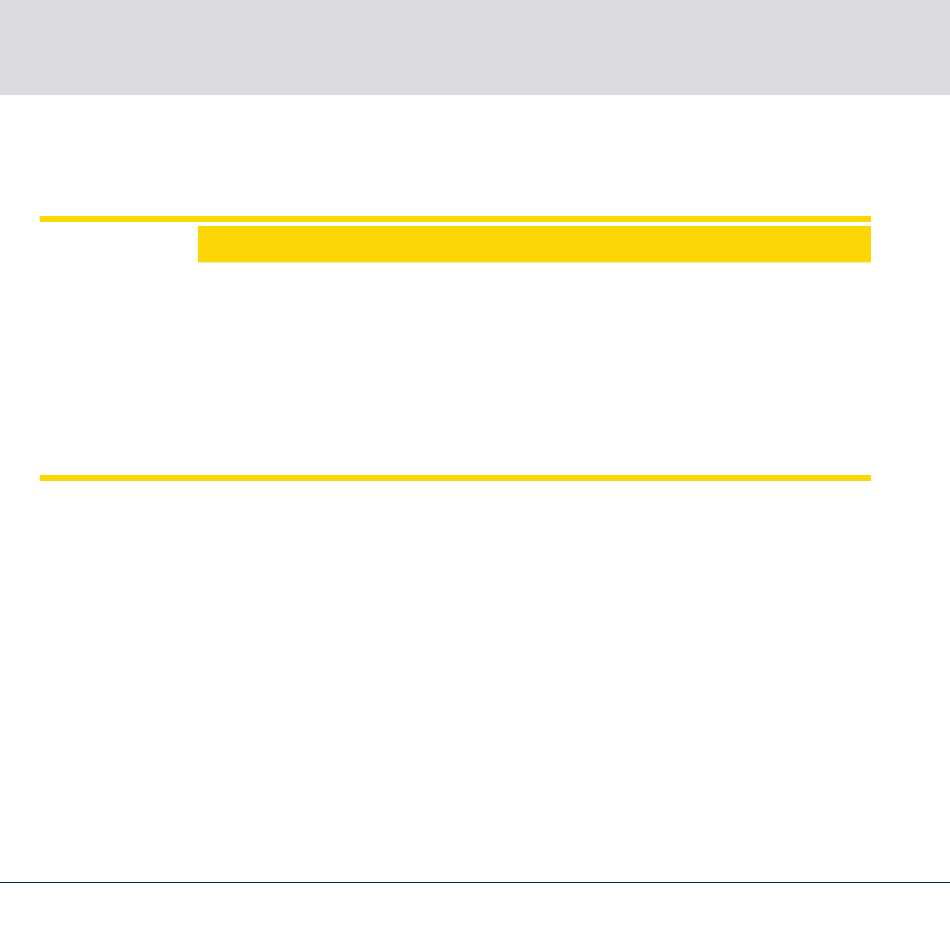Click the gray header band
The image size is (950, 950).
tap(475, 47)
